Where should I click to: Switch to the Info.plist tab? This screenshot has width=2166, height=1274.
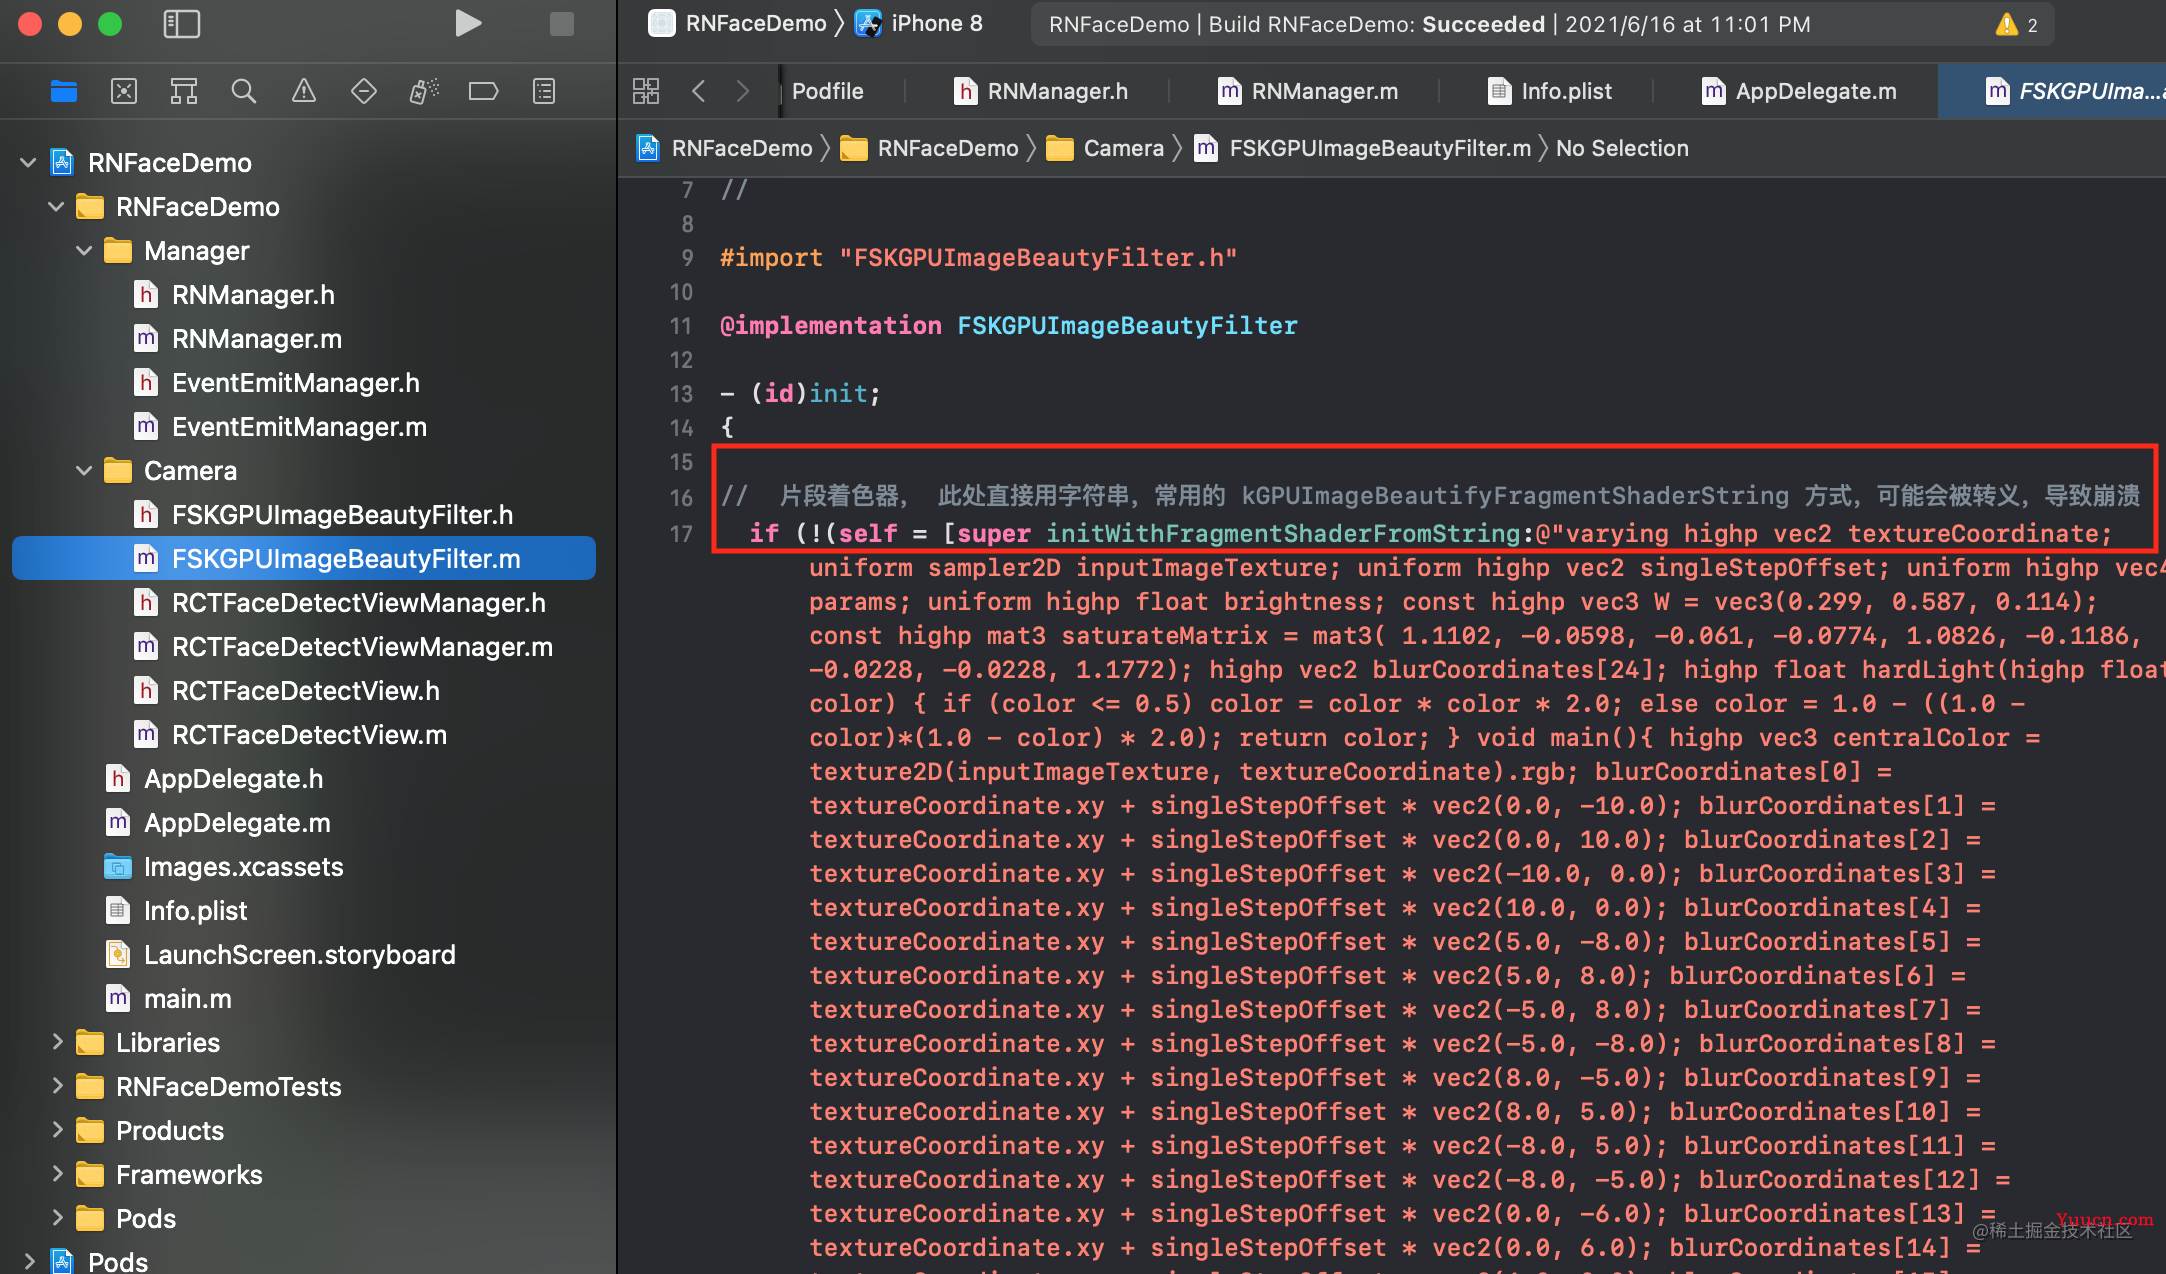[x=1550, y=91]
